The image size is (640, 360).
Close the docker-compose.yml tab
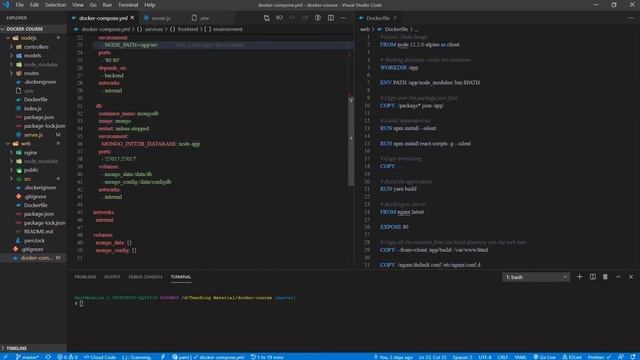tap(132, 18)
